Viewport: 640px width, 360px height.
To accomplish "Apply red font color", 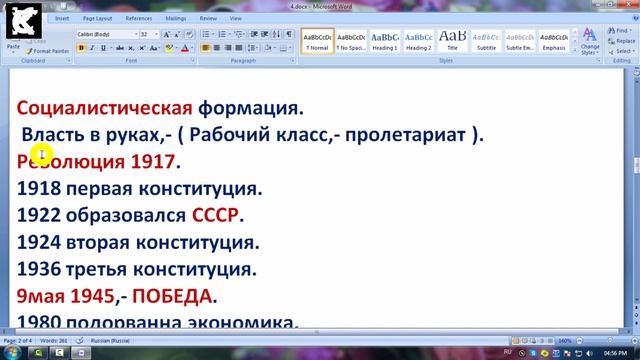I will 184,48.
